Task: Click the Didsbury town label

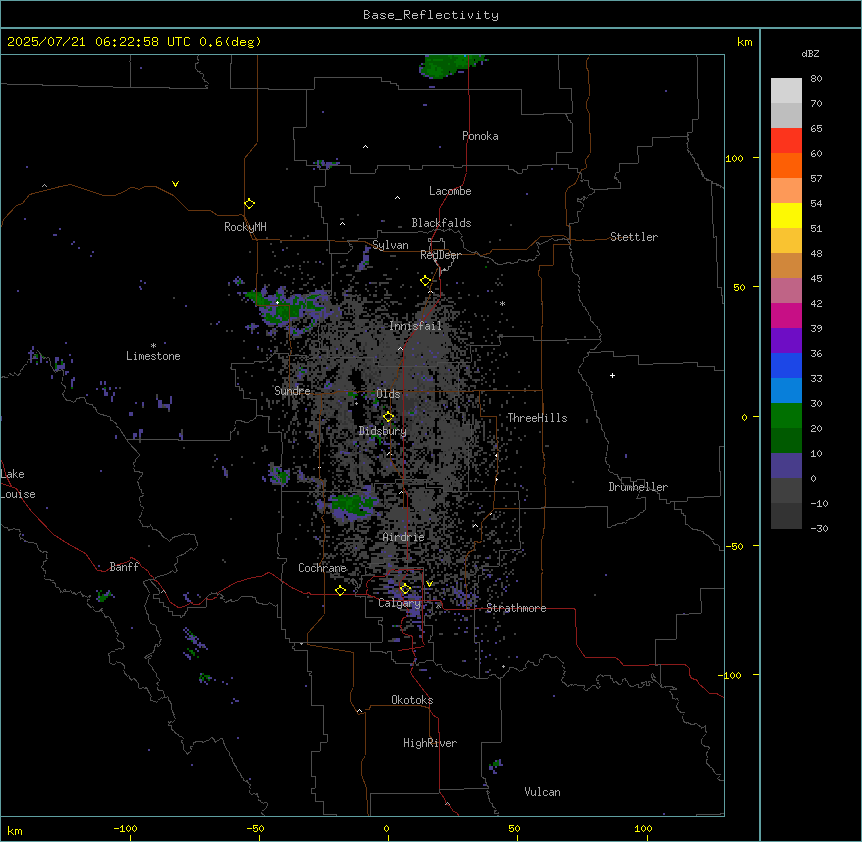Action: tap(383, 431)
